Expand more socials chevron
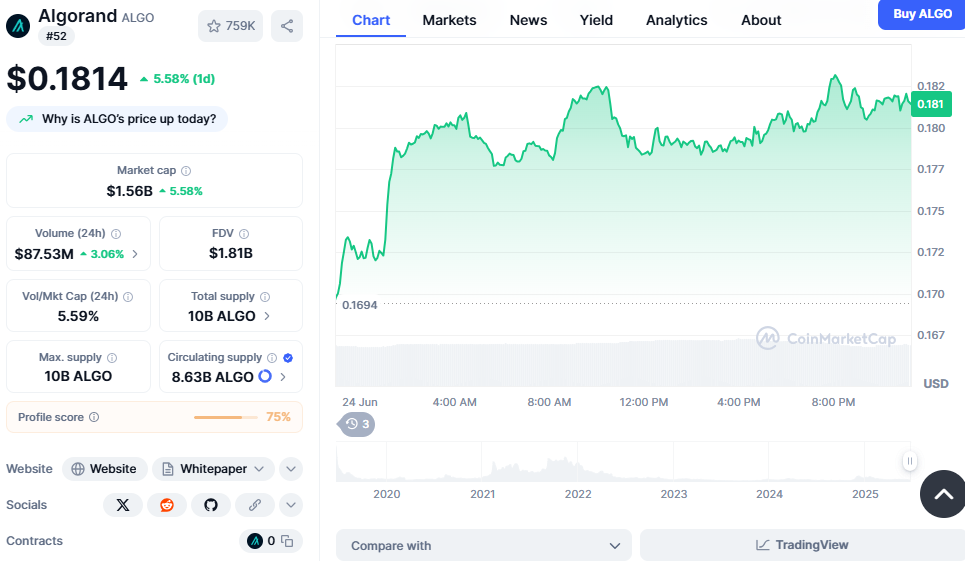Image resolution: width=965 pixels, height=561 pixels. click(x=291, y=505)
